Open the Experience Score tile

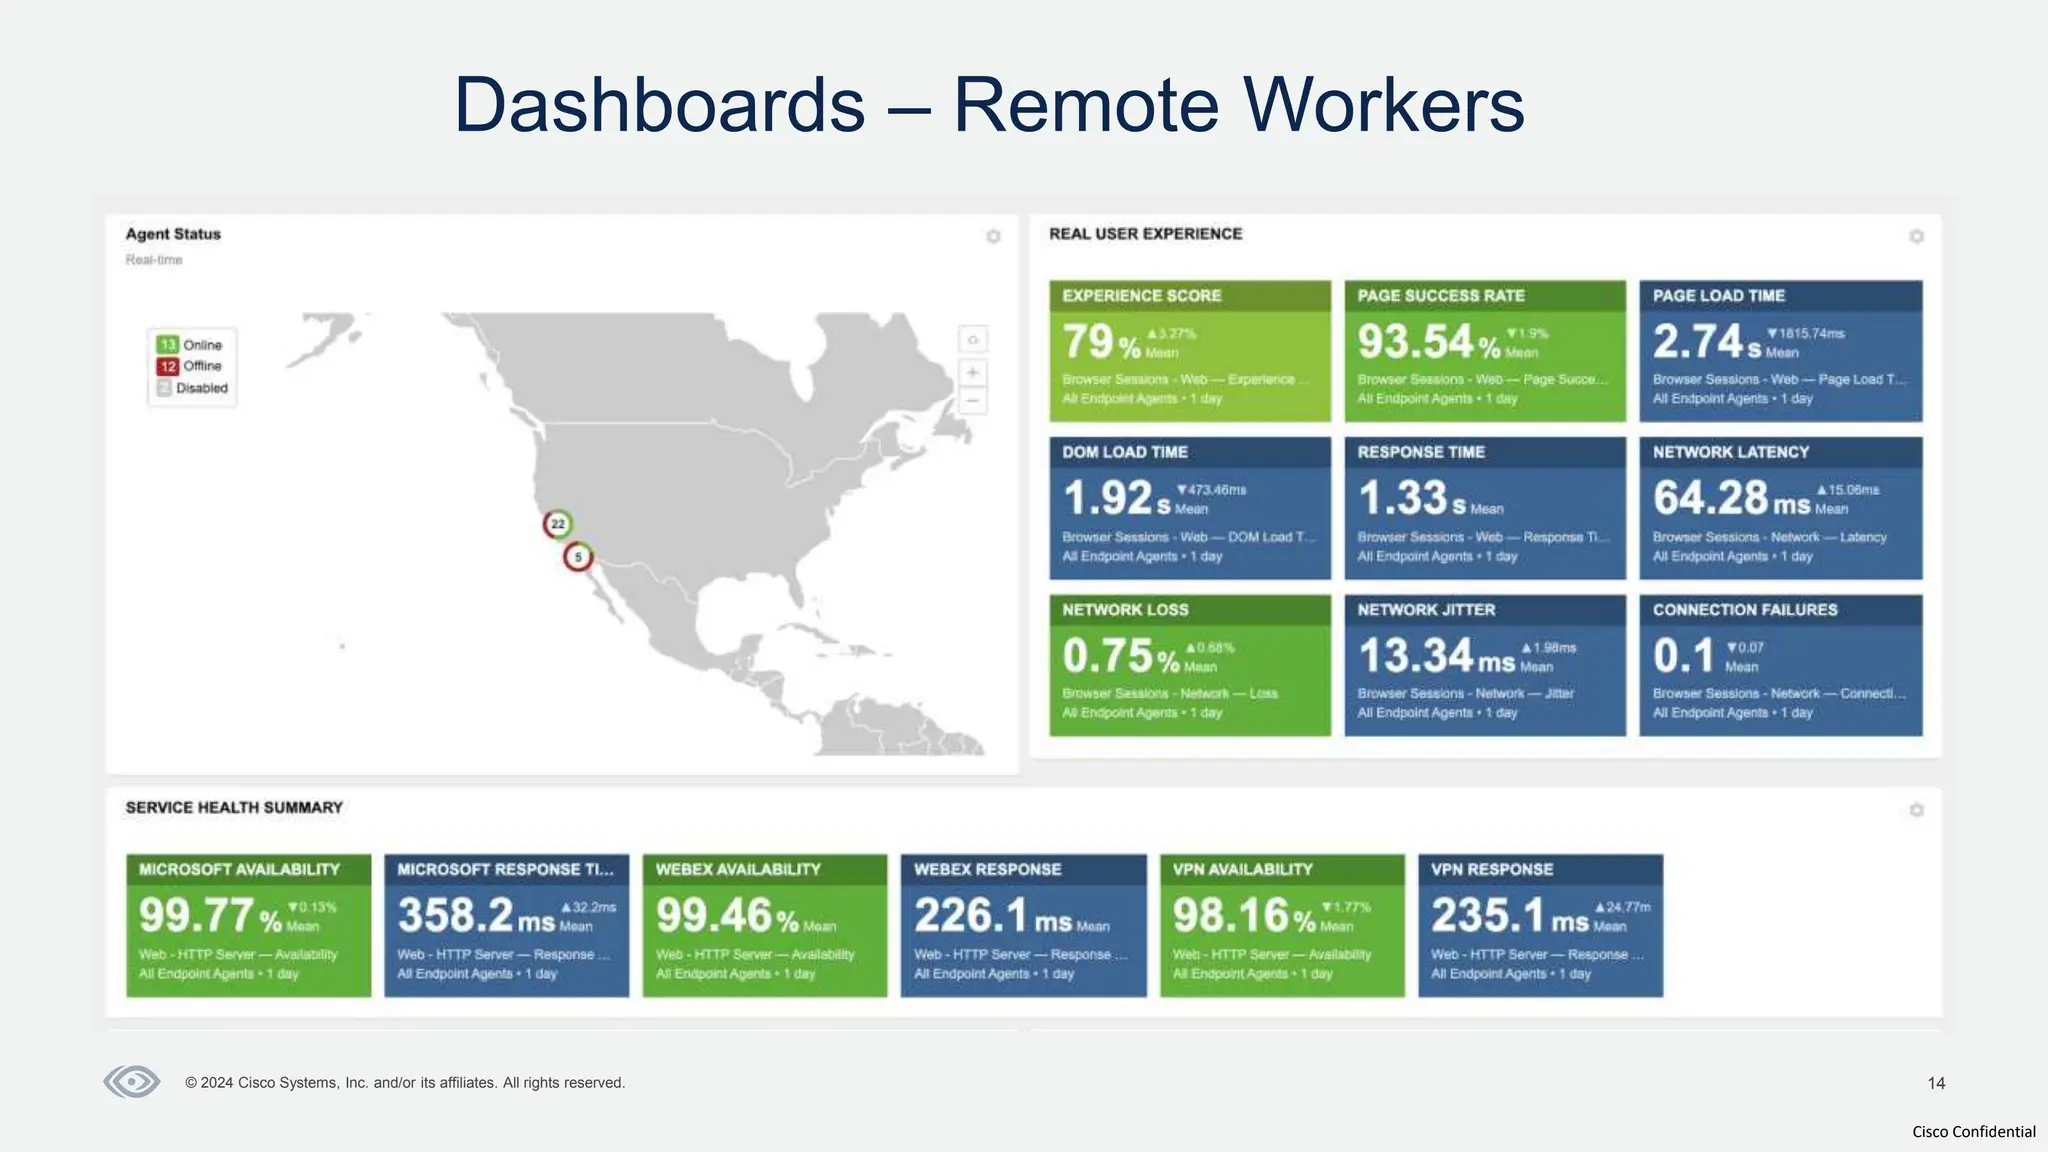click(x=1190, y=351)
